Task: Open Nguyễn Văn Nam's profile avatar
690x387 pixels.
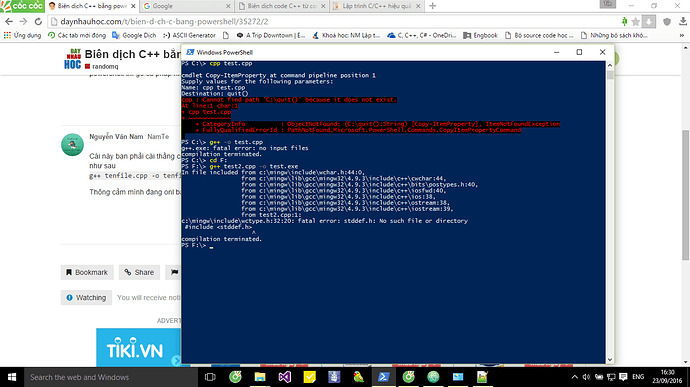Action: point(72,144)
